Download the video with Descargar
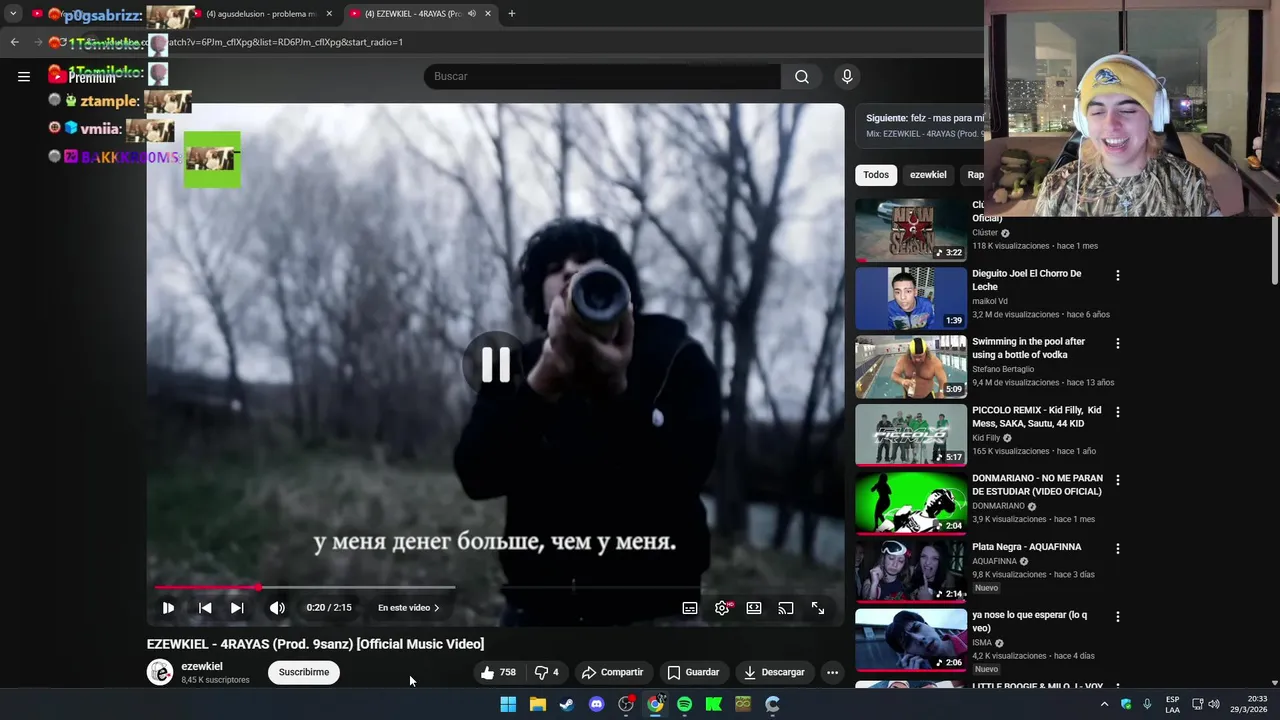This screenshot has height=720, width=1280. click(775, 672)
